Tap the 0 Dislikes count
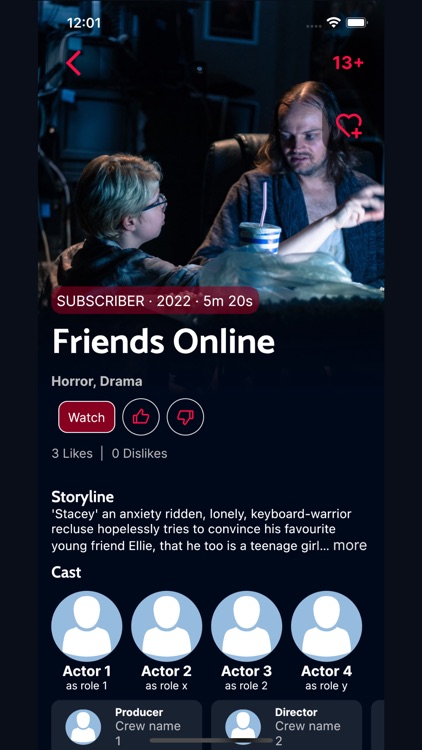The height and width of the screenshot is (750, 422). click(139, 453)
